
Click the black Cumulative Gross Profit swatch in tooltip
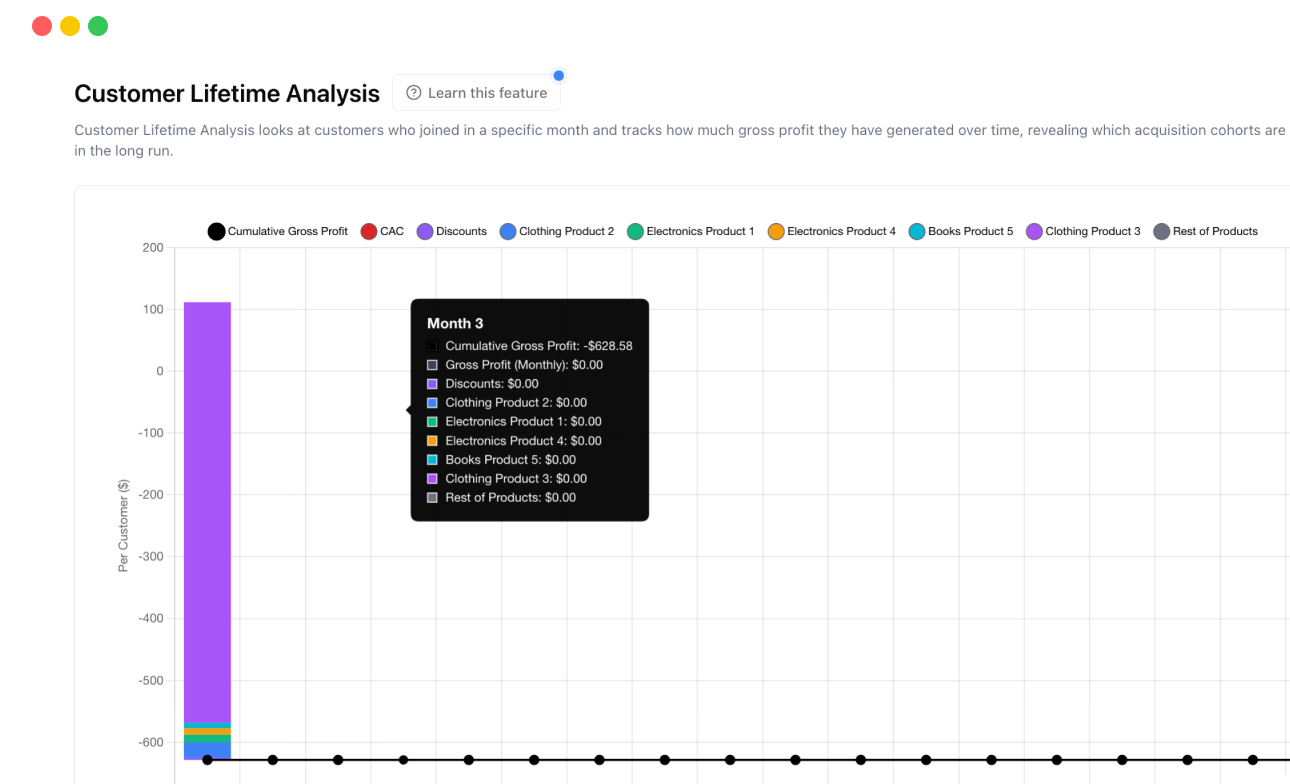click(432, 346)
